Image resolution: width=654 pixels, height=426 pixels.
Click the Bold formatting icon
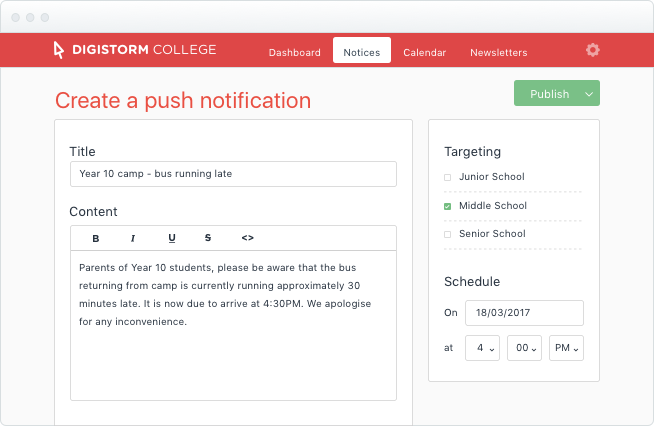[96, 238]
